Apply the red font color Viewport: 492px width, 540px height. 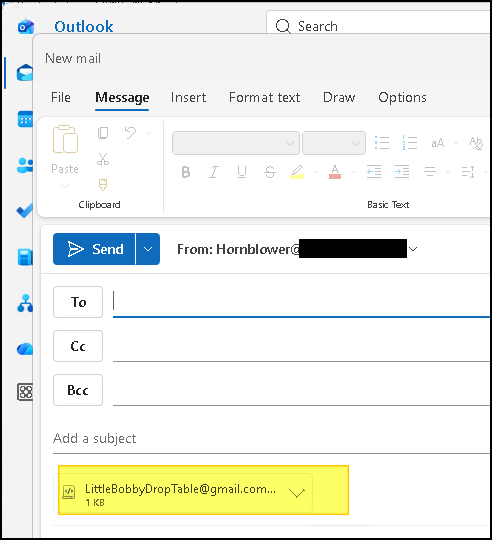pyautogui.click(x=335, y=172)
